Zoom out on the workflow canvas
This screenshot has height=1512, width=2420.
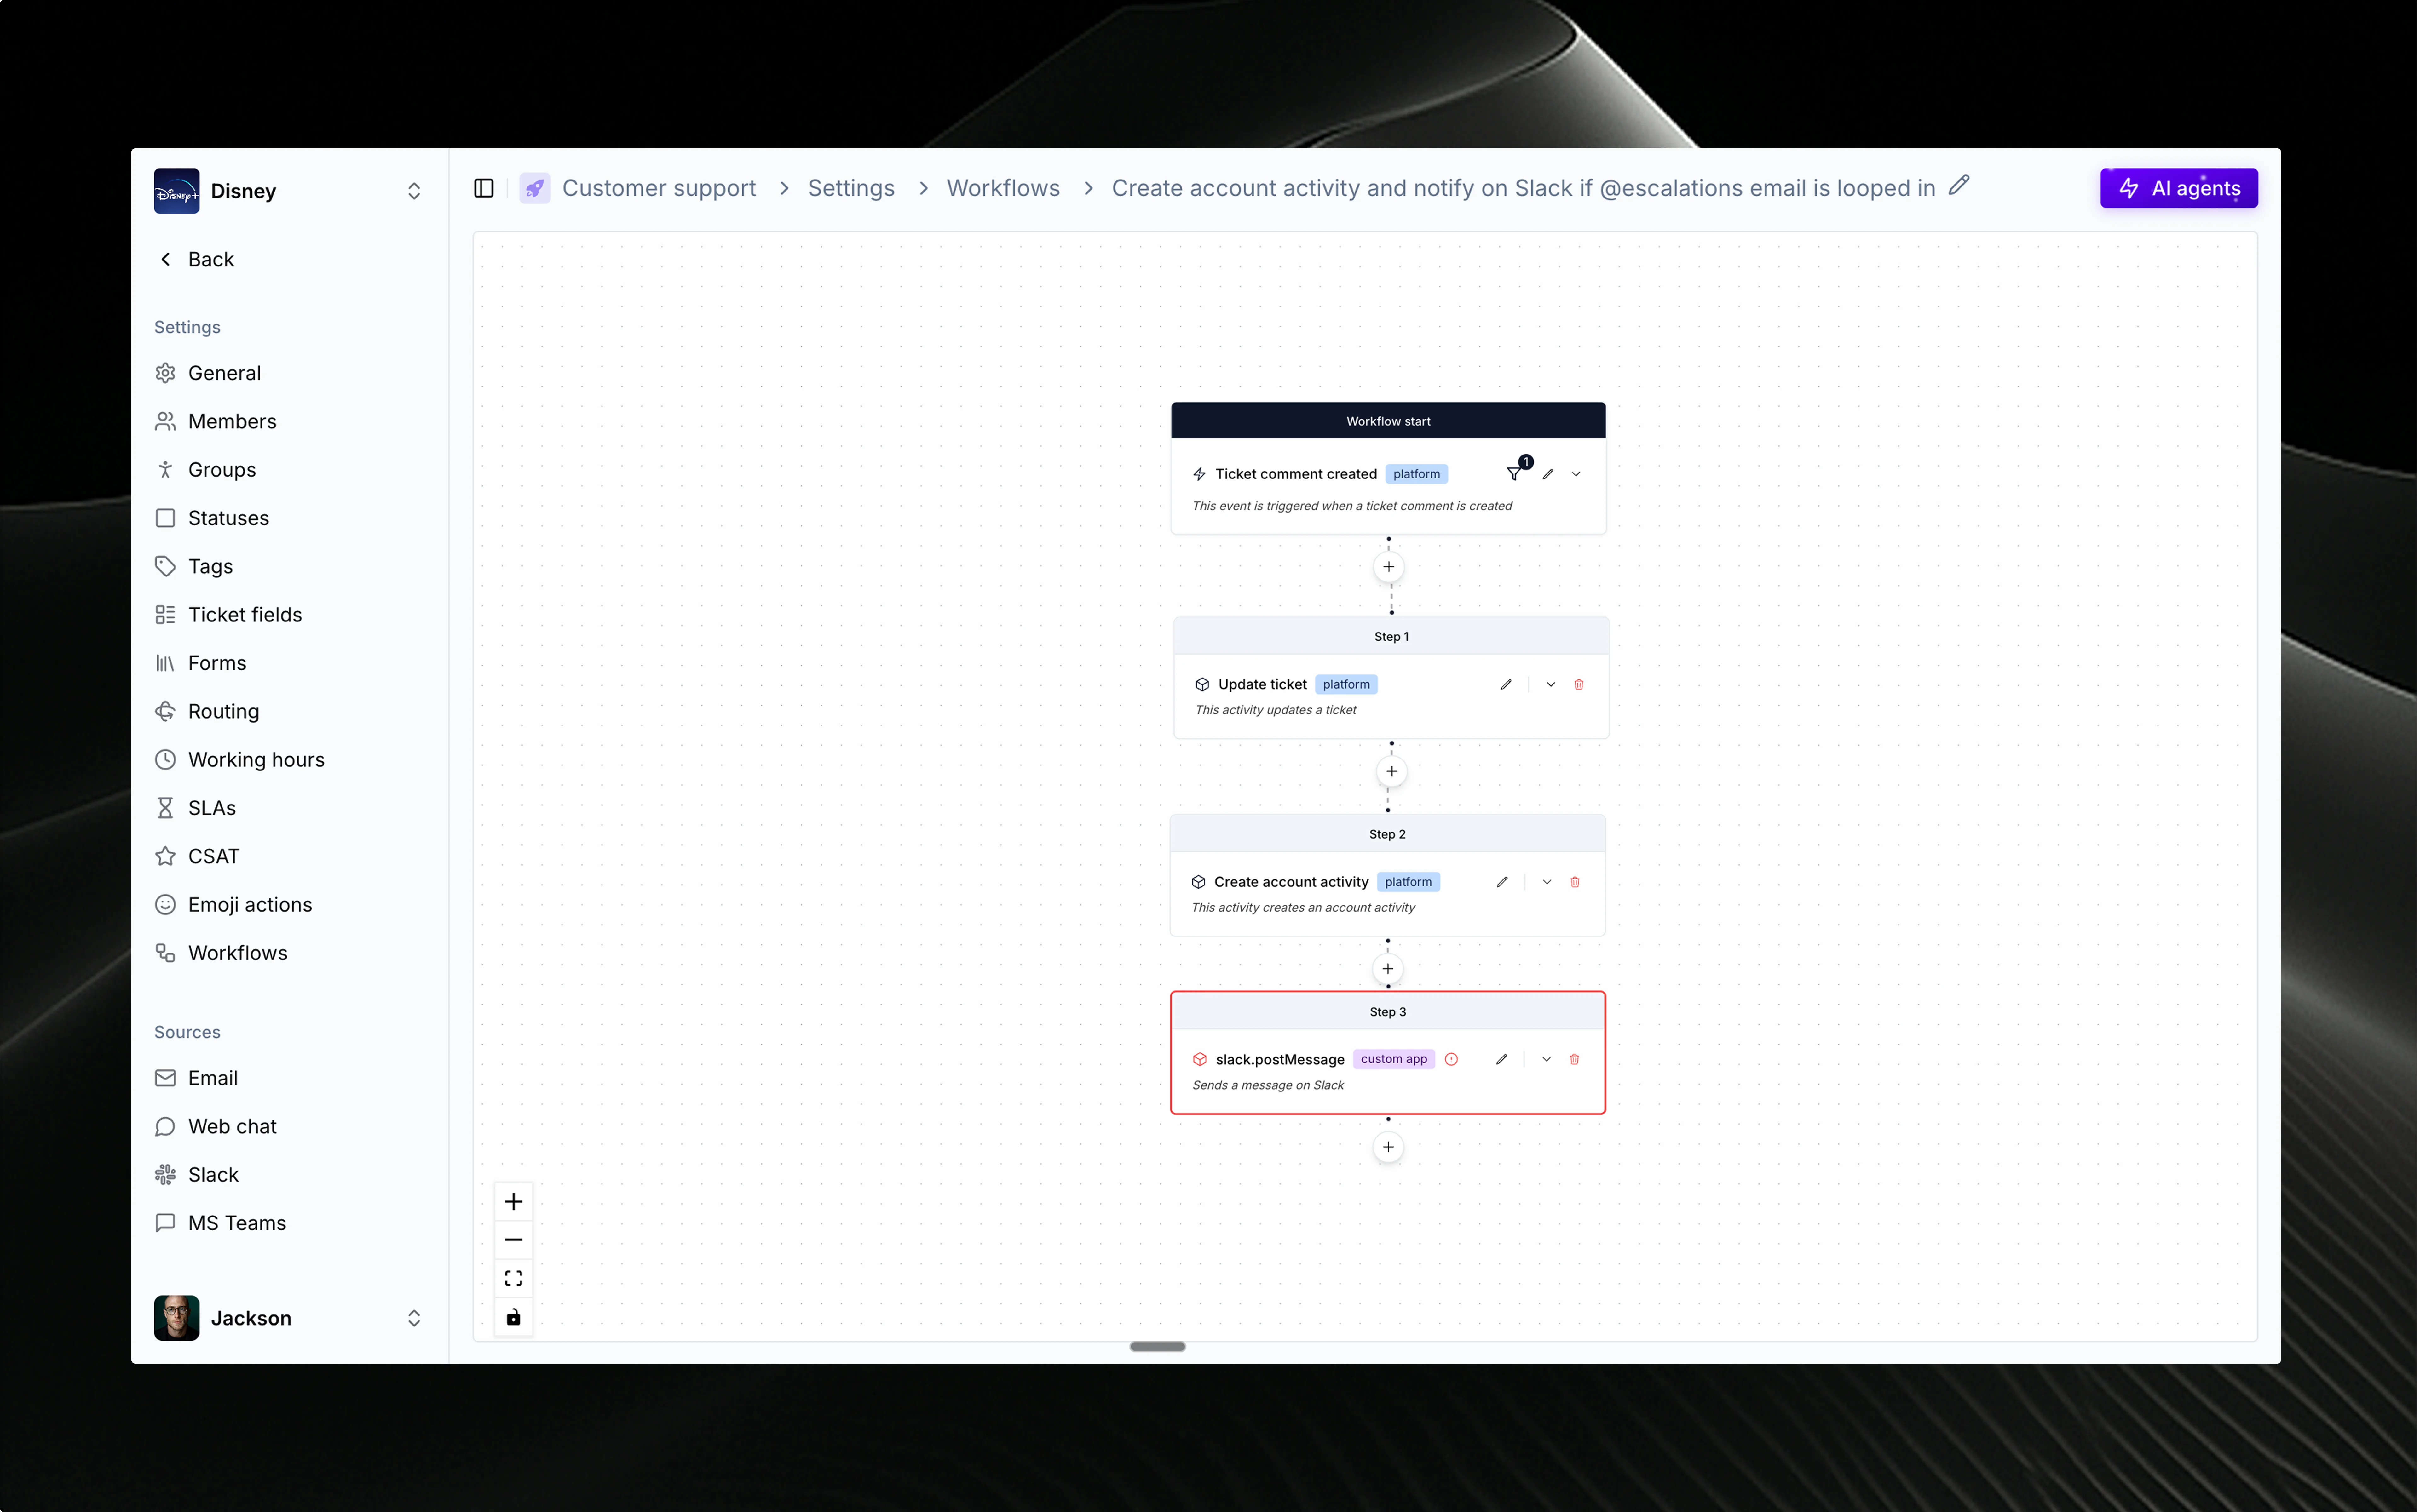[x=514, y=1240]
